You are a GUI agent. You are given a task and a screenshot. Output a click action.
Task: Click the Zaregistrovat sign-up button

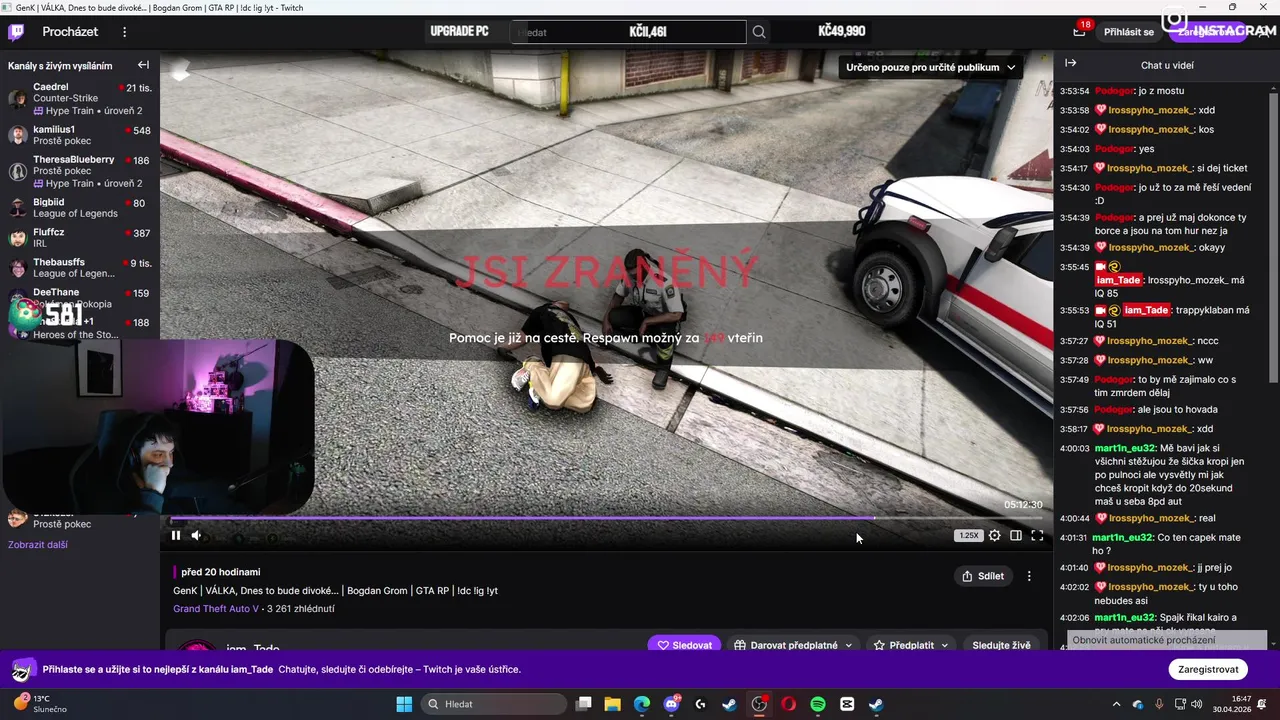pos(1208,669)
